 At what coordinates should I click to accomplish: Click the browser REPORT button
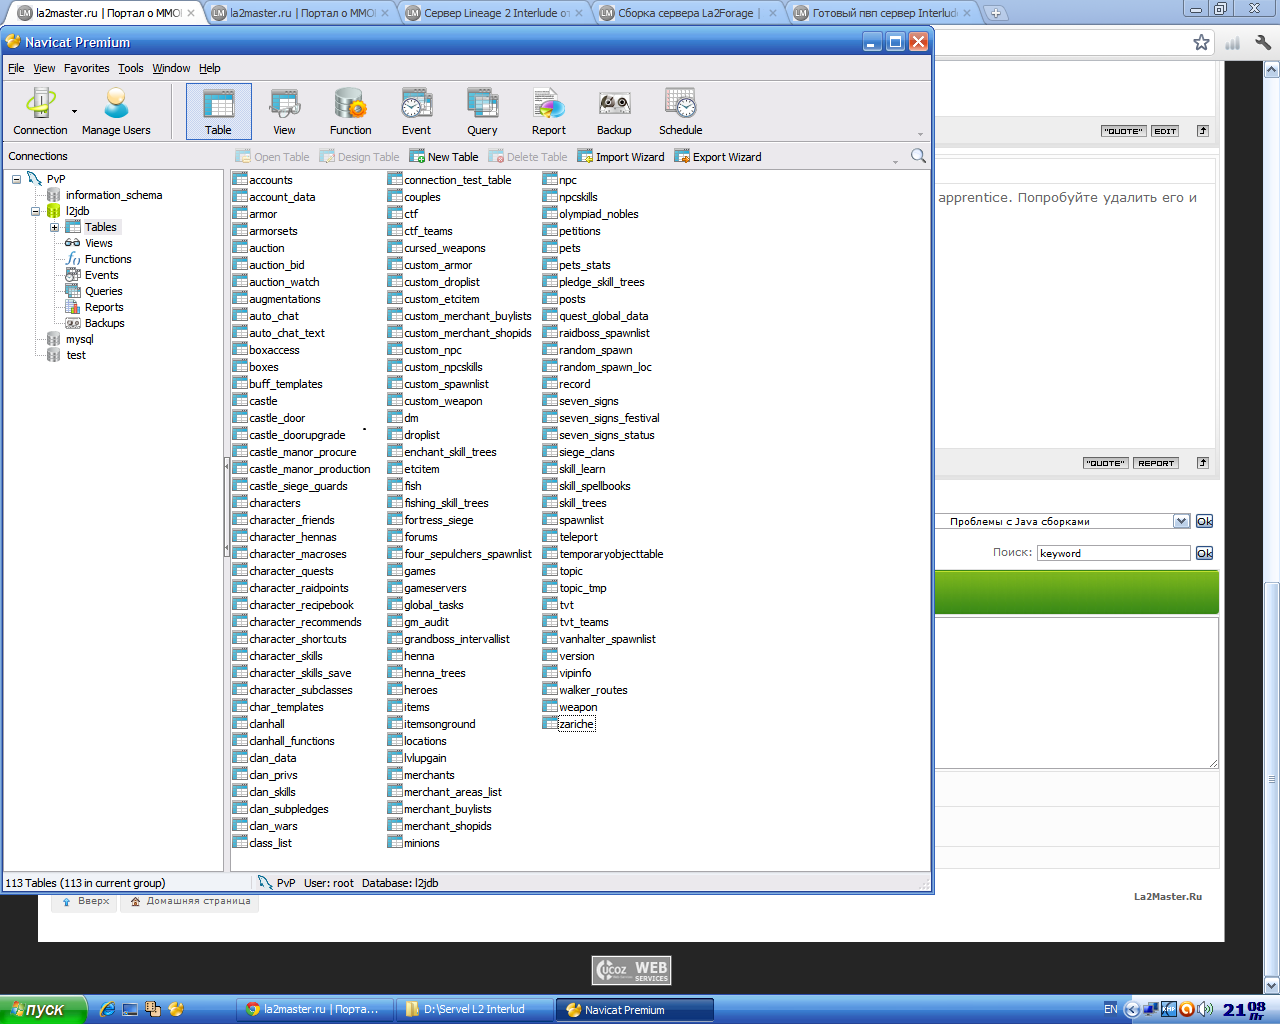pos(1156,463)
